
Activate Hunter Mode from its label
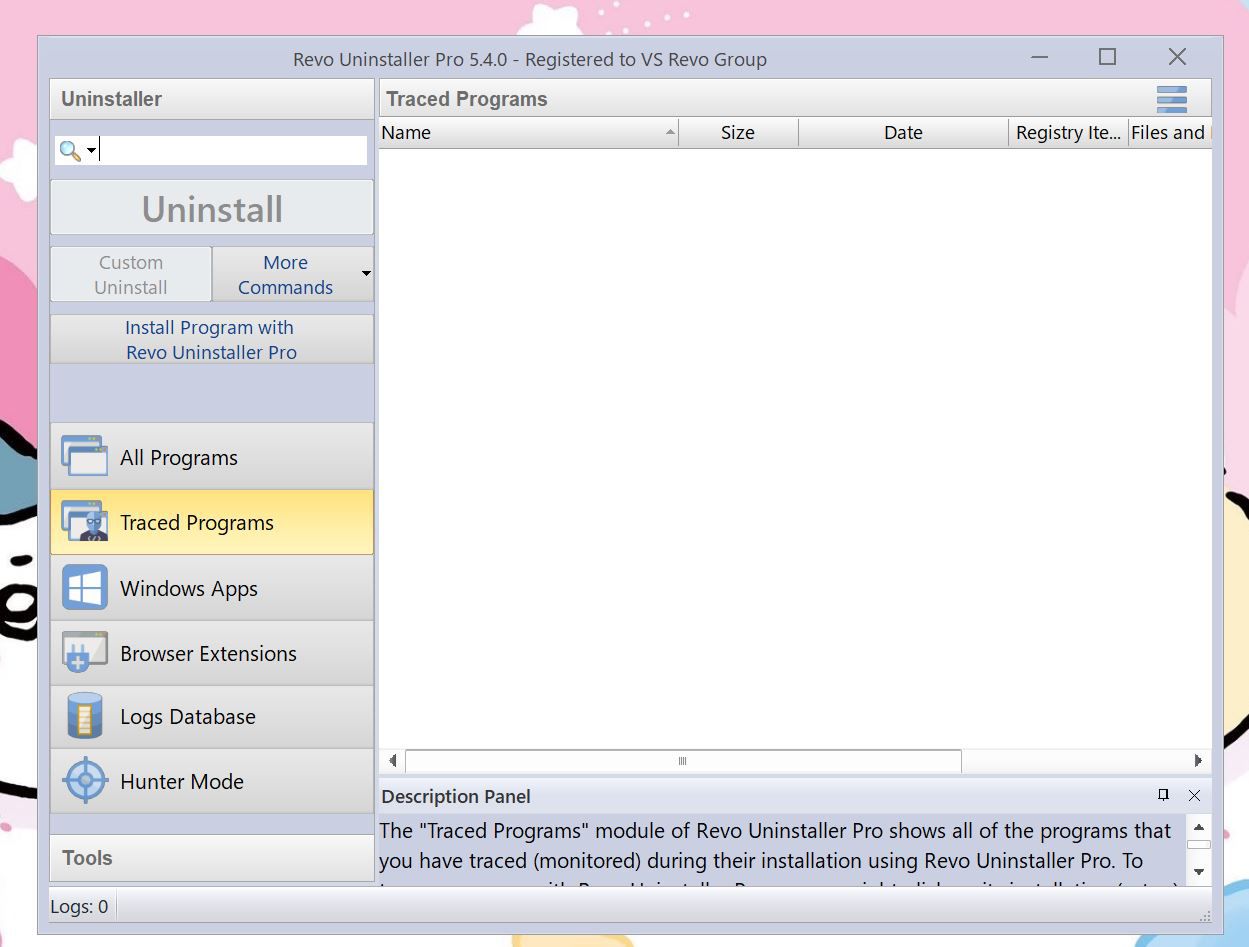click(182, 782)
